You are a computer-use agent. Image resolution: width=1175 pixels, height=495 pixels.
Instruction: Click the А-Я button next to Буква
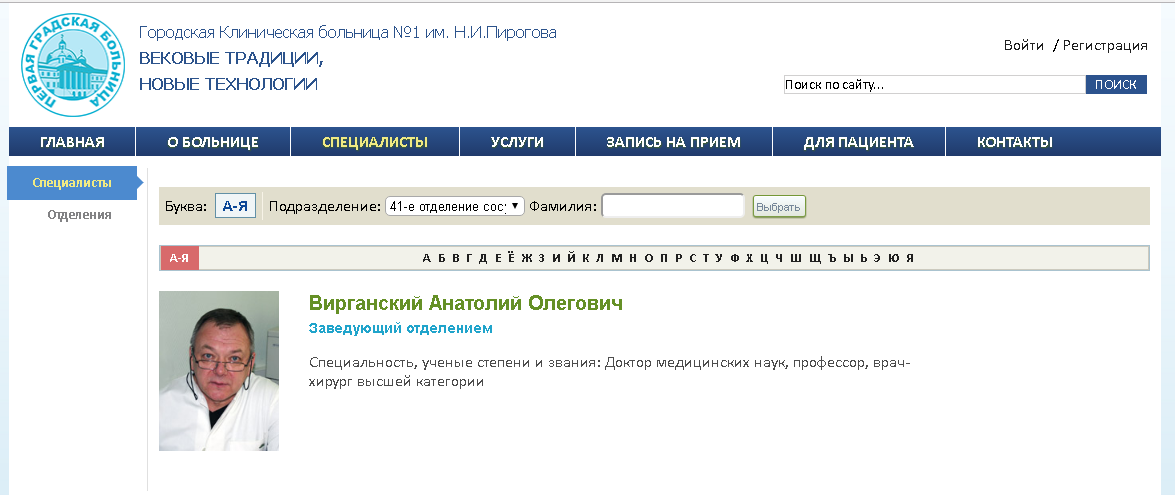(235, 206)
